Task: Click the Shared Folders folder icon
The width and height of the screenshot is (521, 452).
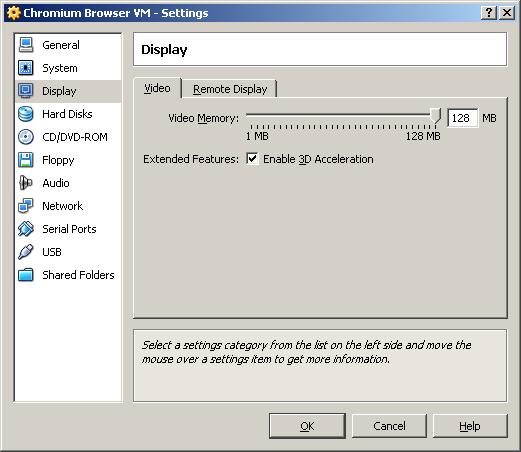Action: (26, 275)
